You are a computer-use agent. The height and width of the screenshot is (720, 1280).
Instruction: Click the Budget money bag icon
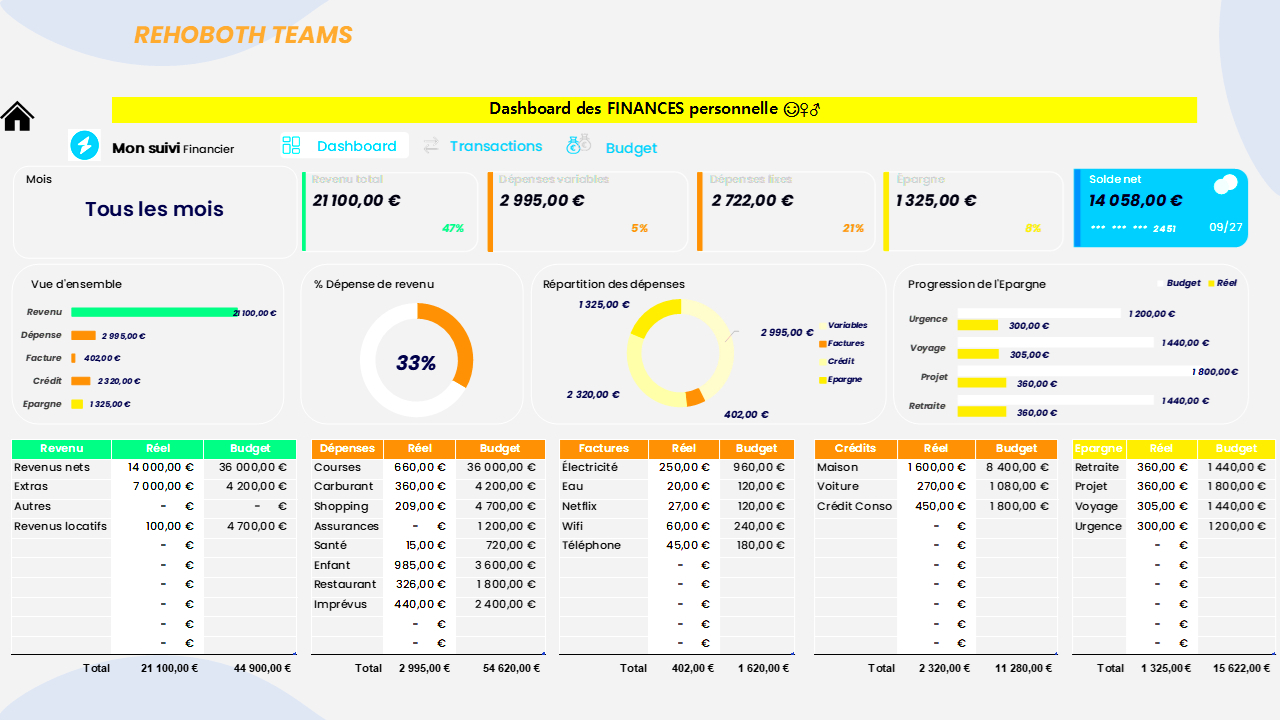click(578, 146)
